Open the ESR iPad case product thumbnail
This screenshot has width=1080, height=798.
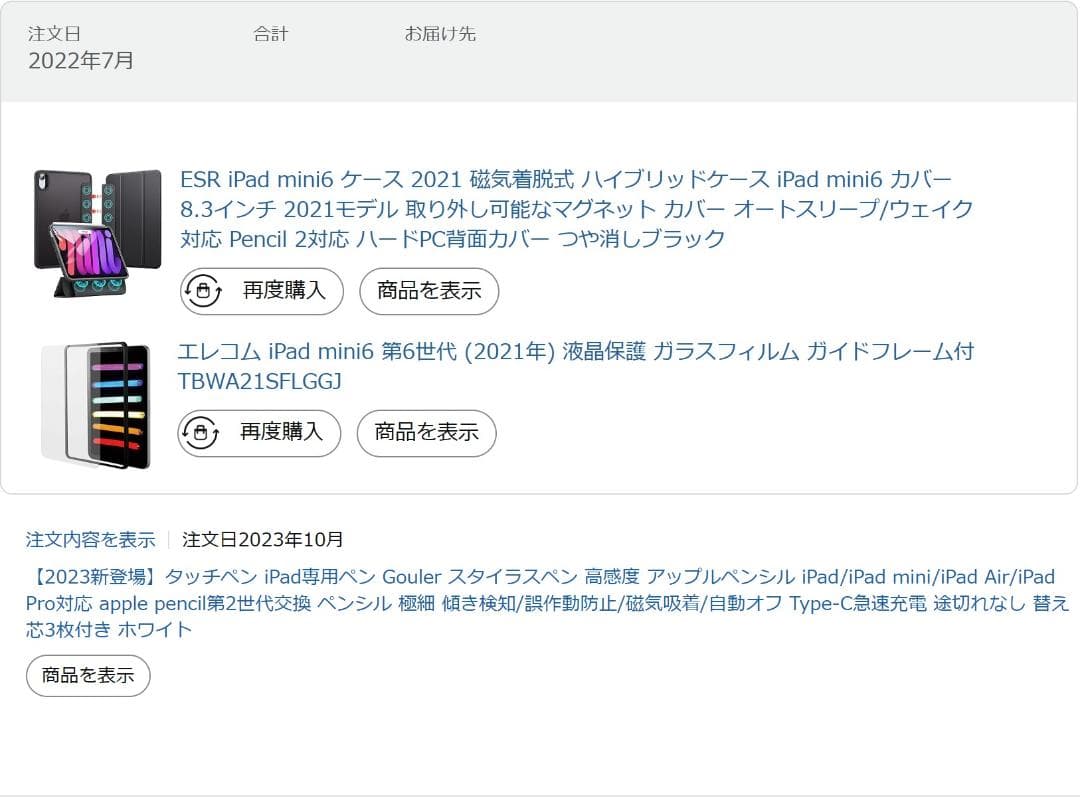click(97, 233)
